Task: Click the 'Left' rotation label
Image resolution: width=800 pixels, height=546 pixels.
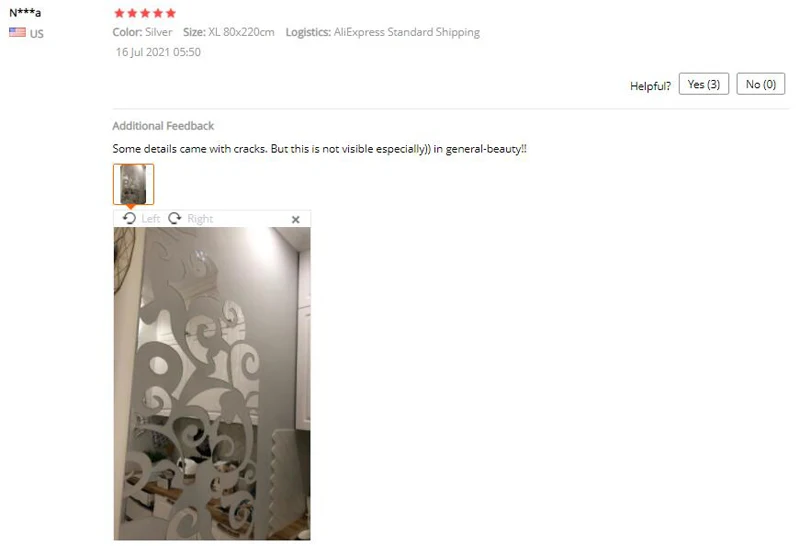Action: (151, 219)
